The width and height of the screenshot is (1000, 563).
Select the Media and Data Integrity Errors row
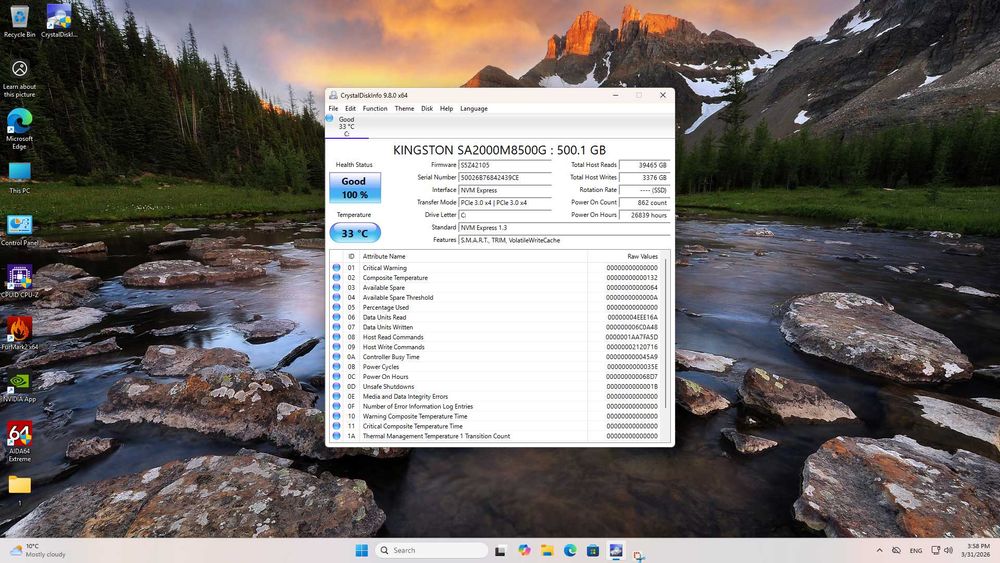[x=497, y=397]
